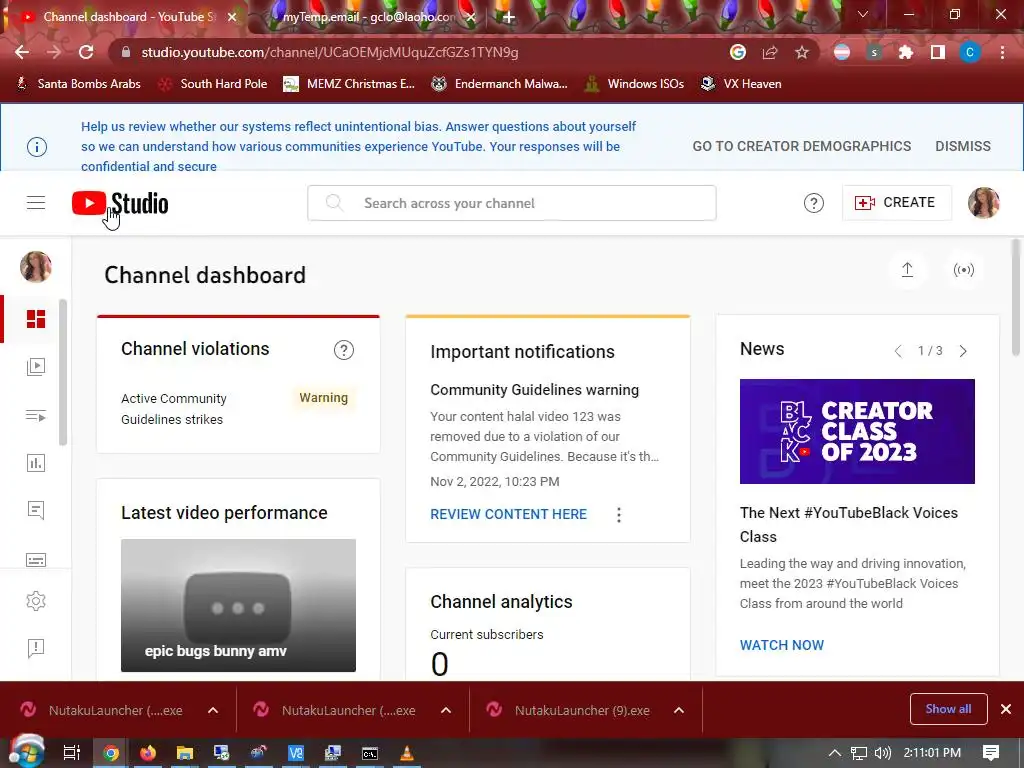Open Endermanch Malwa... bookmark
Screen dimensions: 1024x768
pyautogui.click(x=500, y=84)
